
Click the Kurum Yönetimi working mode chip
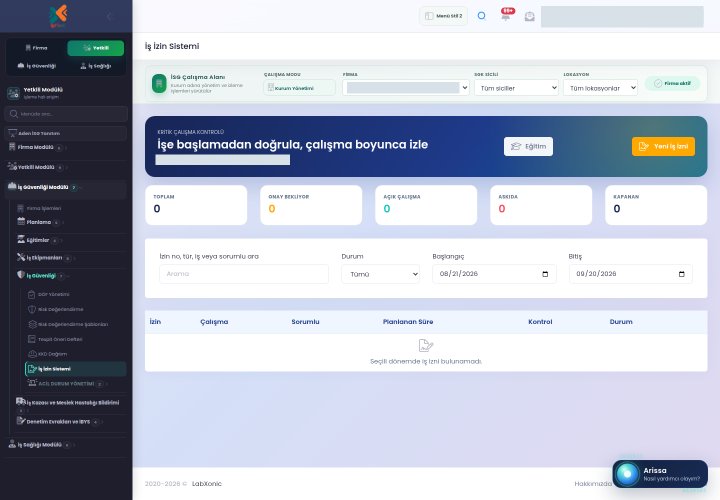pyautogui.click(x=299, y=88)
